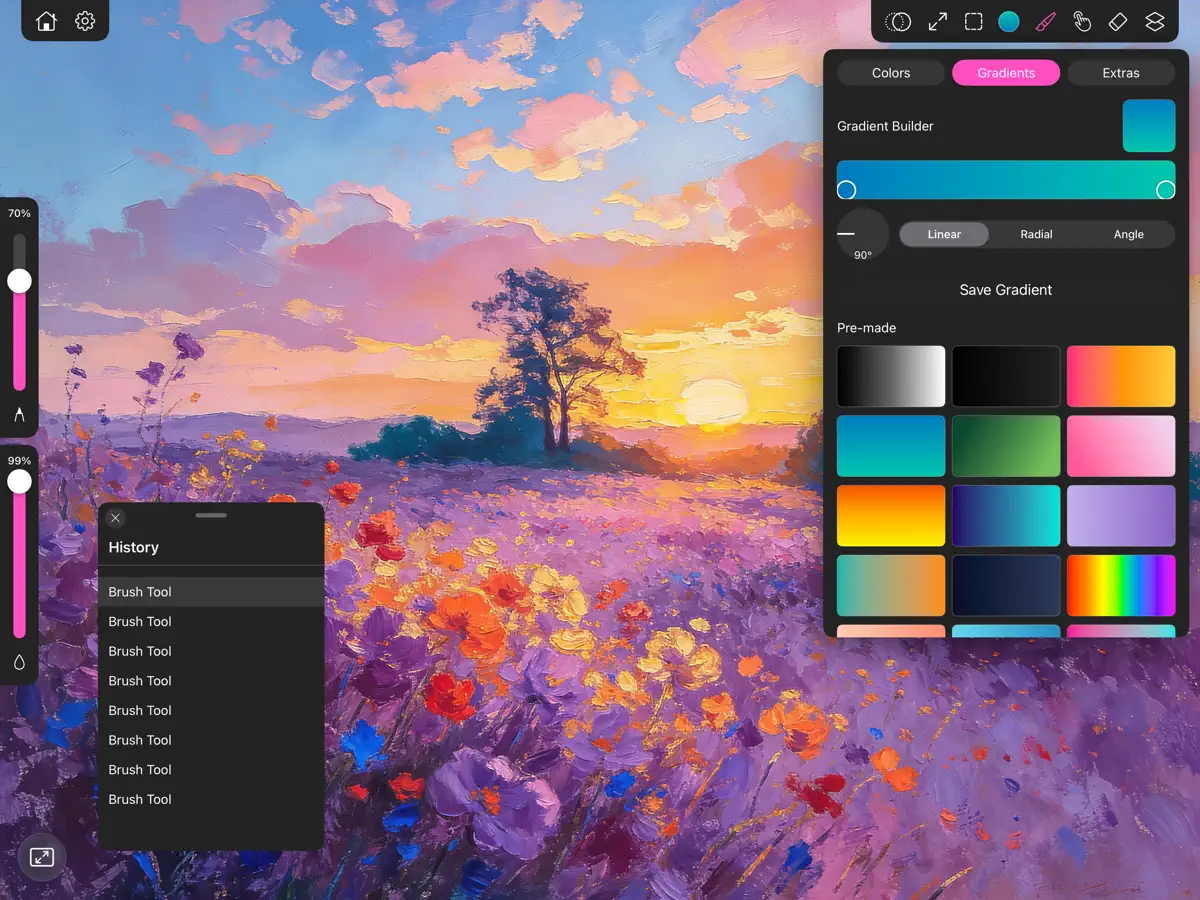Choose the Linear gradient type

(x=944, y=234)
